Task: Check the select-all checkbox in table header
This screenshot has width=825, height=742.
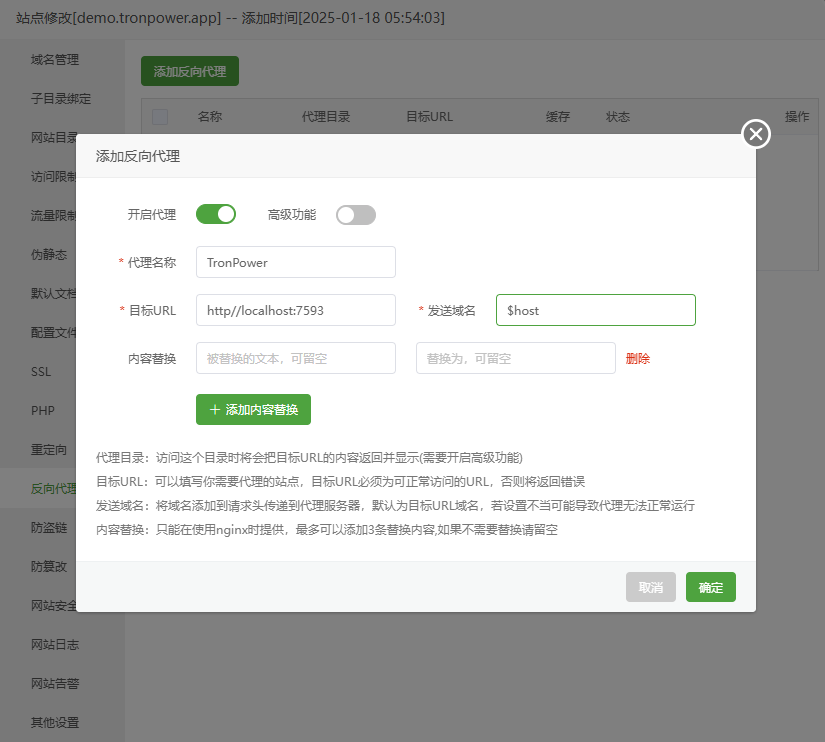Action: [160, 117]
